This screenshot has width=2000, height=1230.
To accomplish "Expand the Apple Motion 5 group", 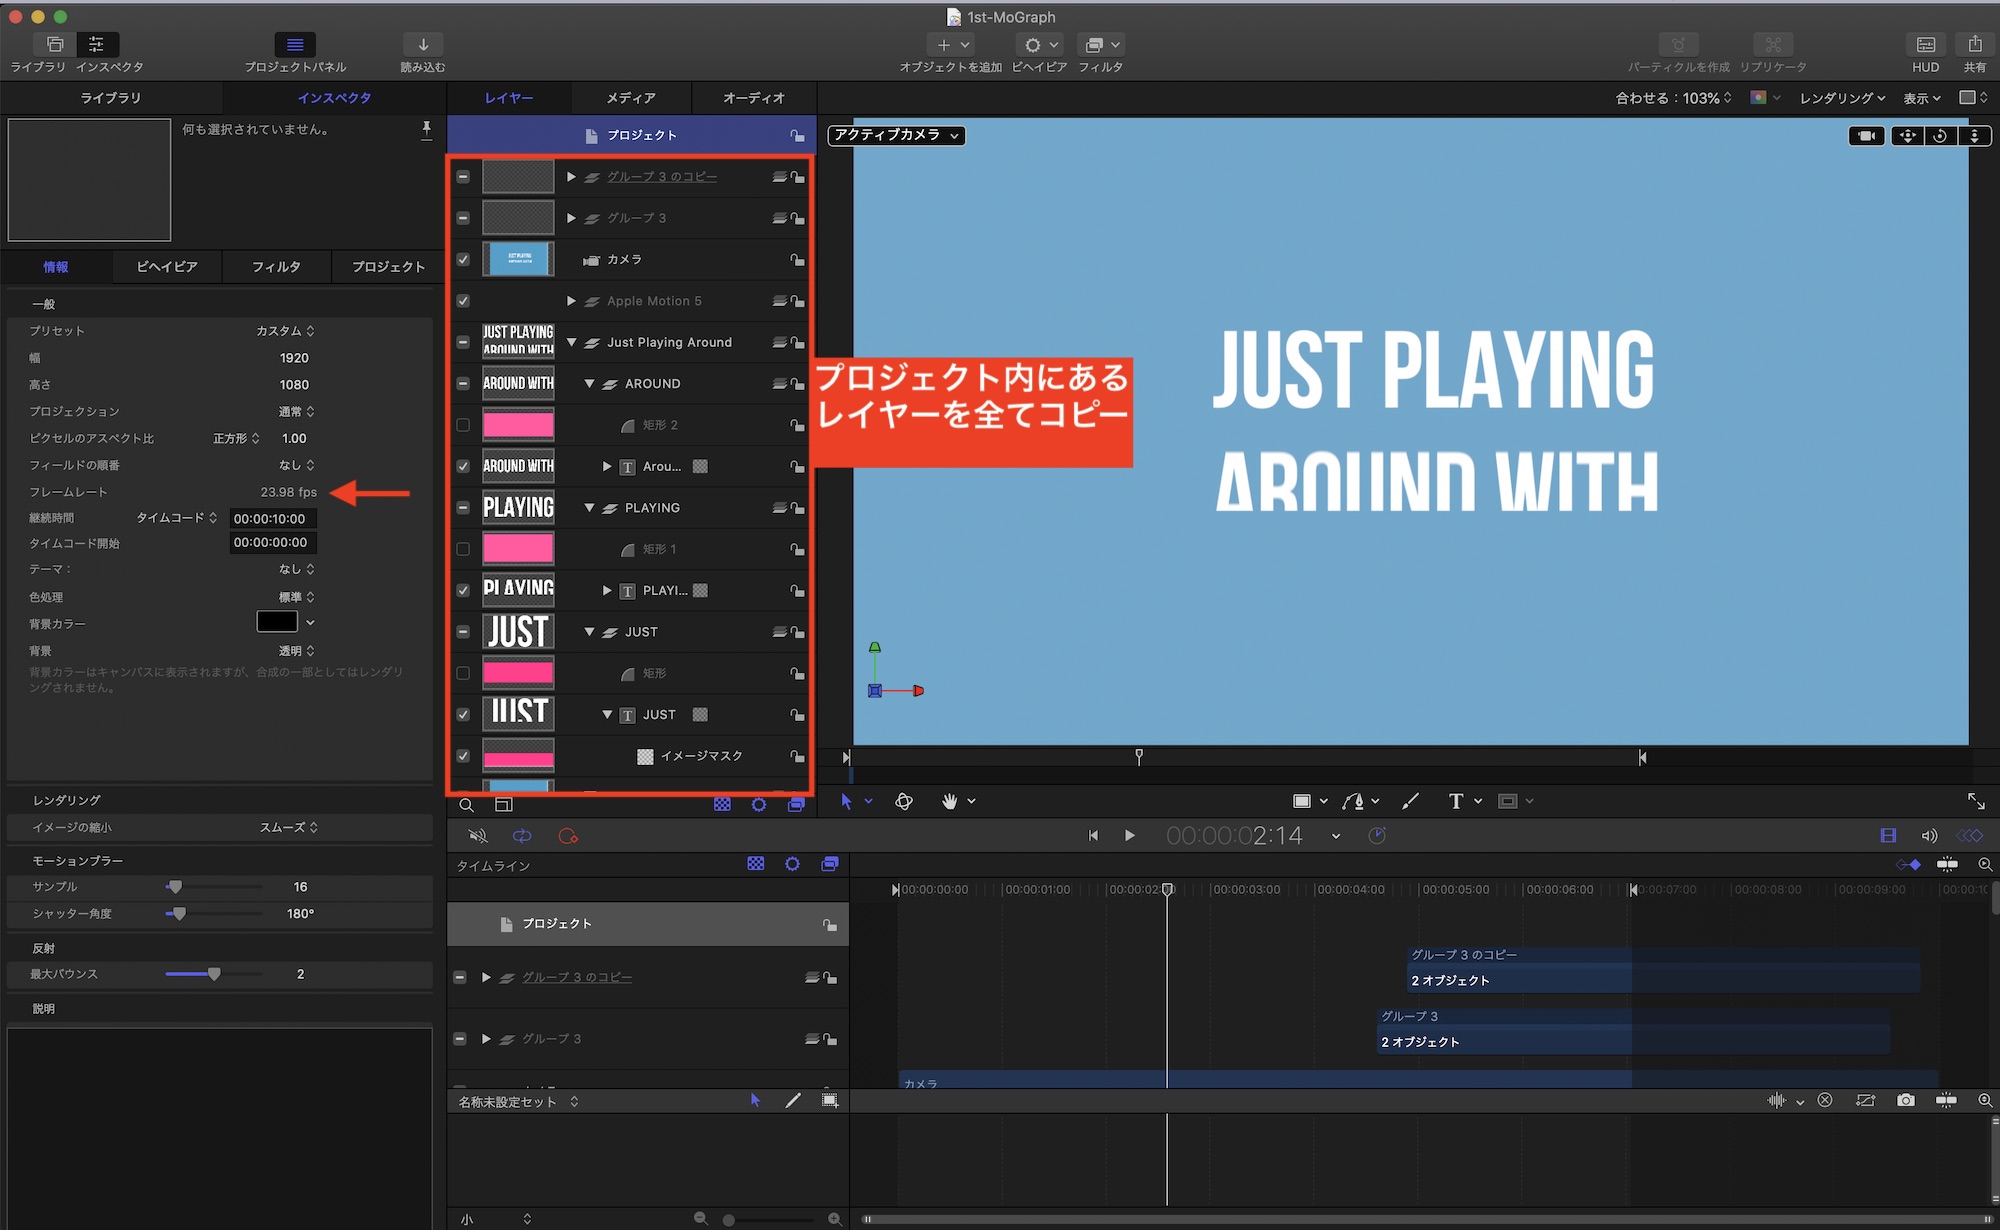I will pos(571,301).
